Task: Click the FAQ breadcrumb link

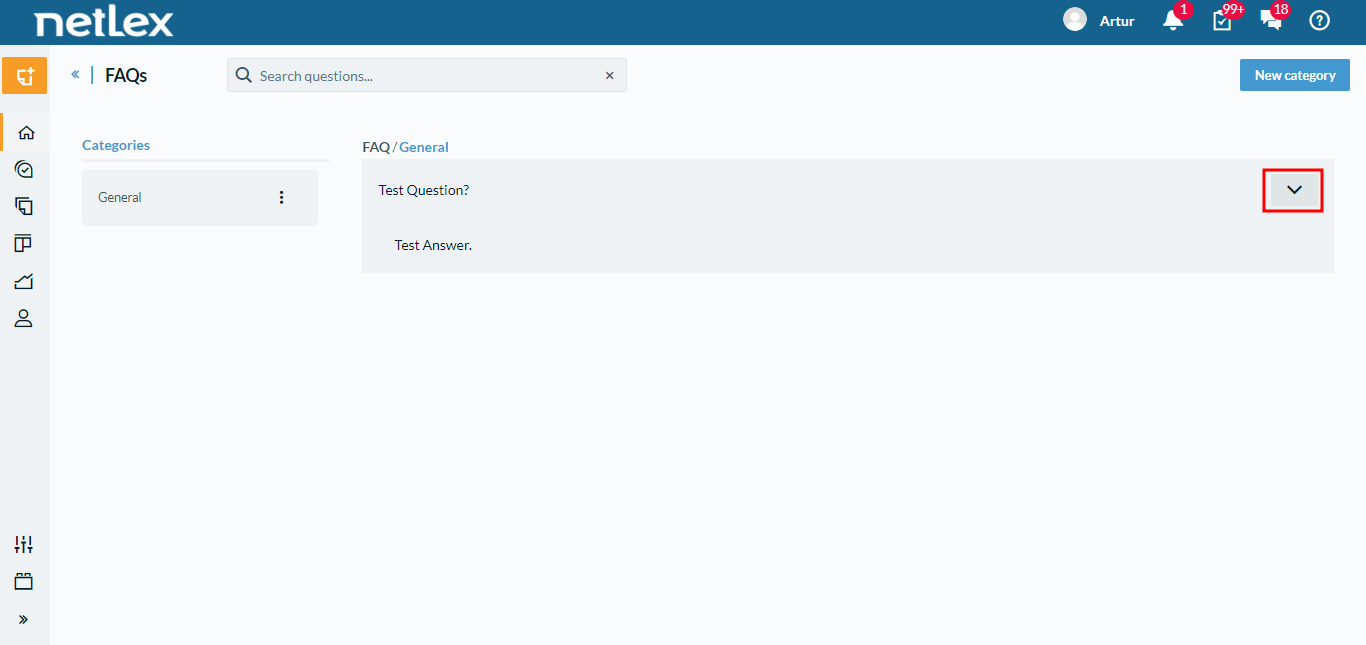Action: coord(376,147)
